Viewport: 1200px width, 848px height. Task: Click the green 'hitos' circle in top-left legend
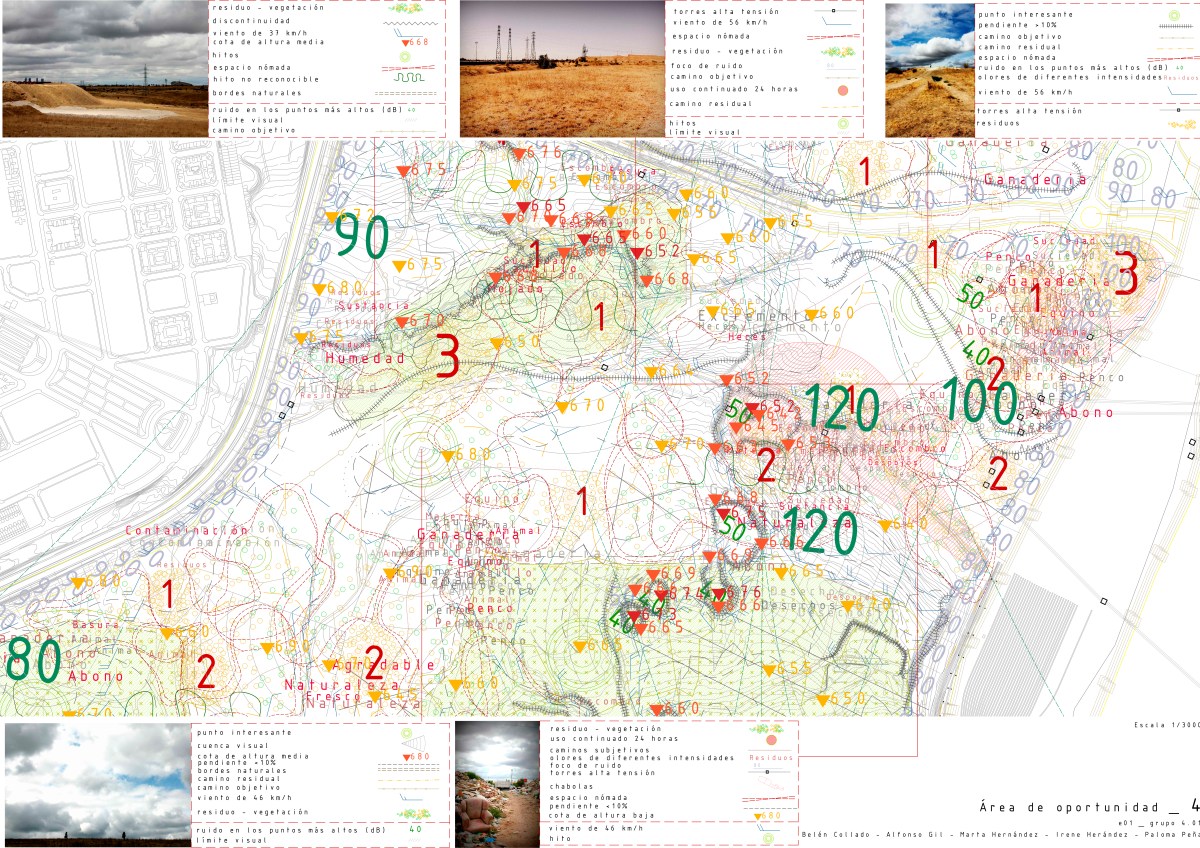click(406, 55)
